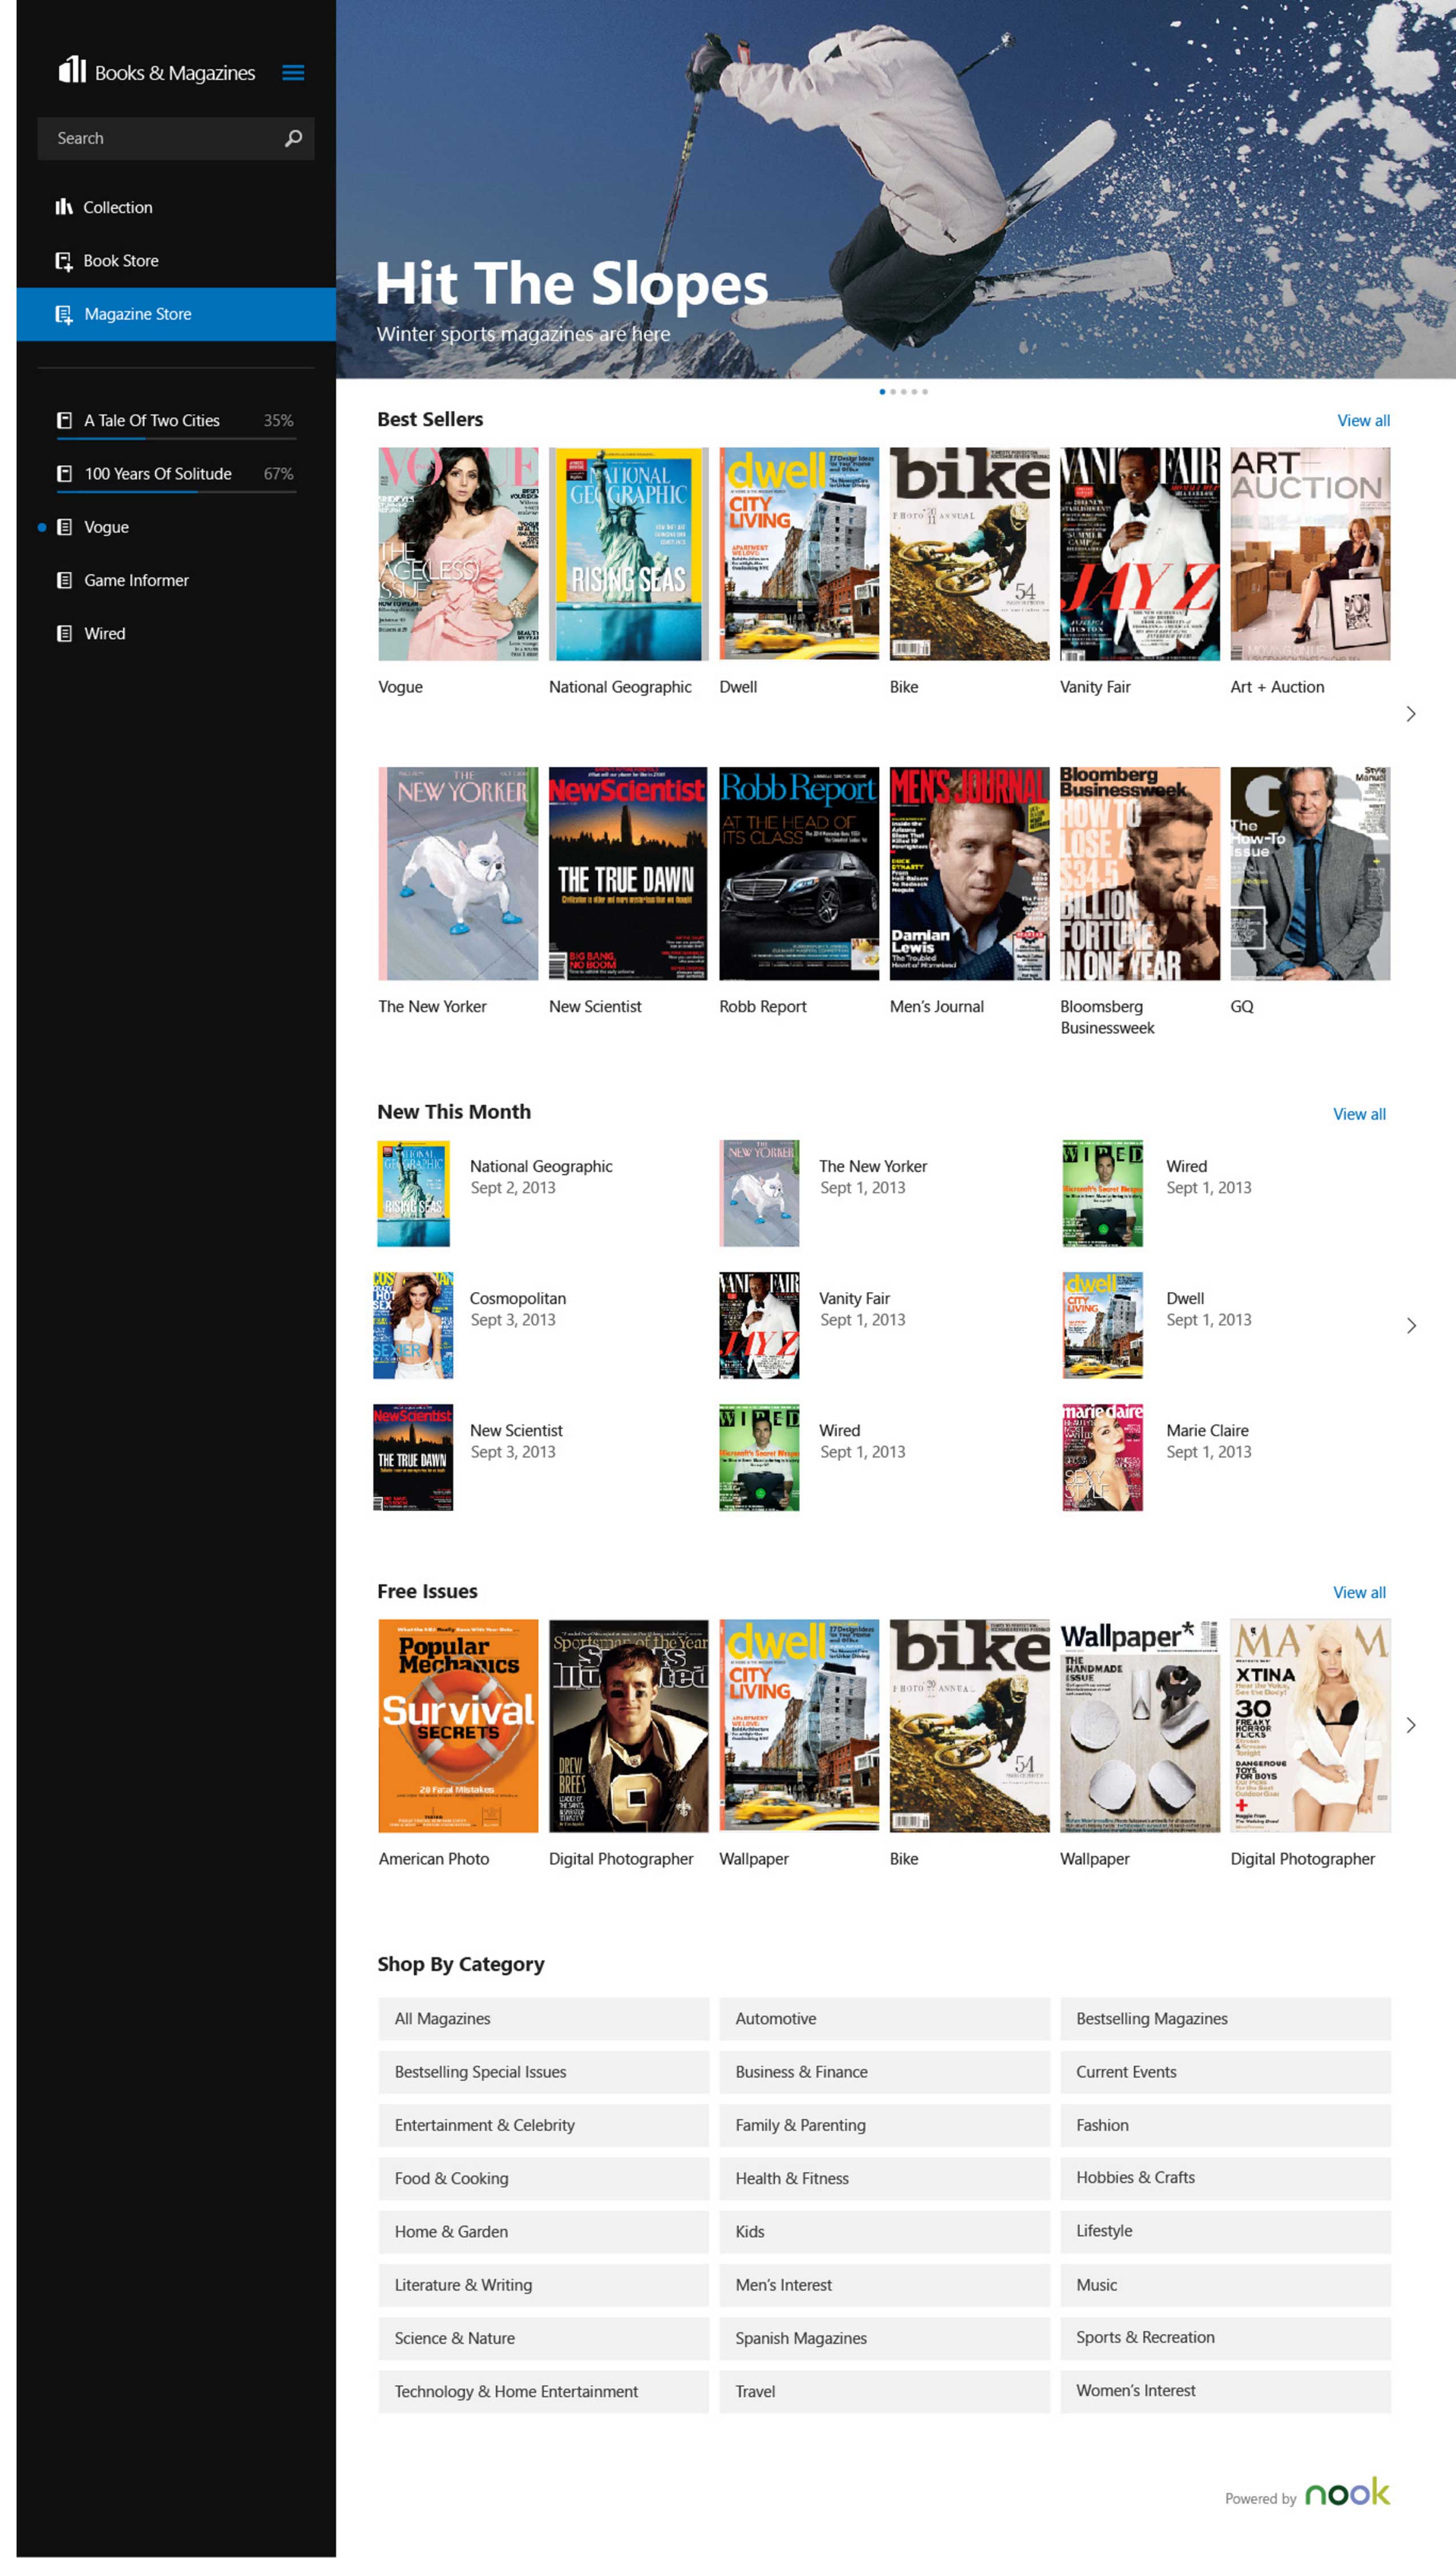The height and width of the screenshot is (2558, 1456).
Task: Browse the Science & Nature category
Action: 543,2339
